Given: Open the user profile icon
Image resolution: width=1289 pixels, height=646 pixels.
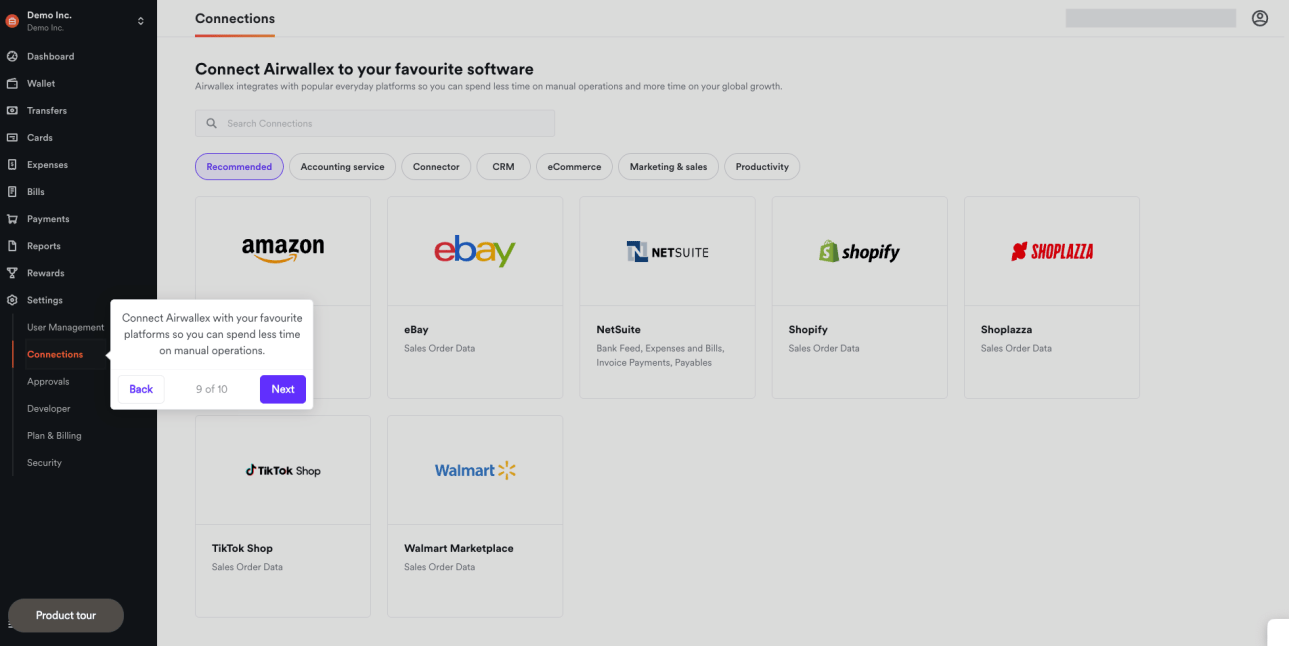Looking at the screenshot, I should (1260, 18).
